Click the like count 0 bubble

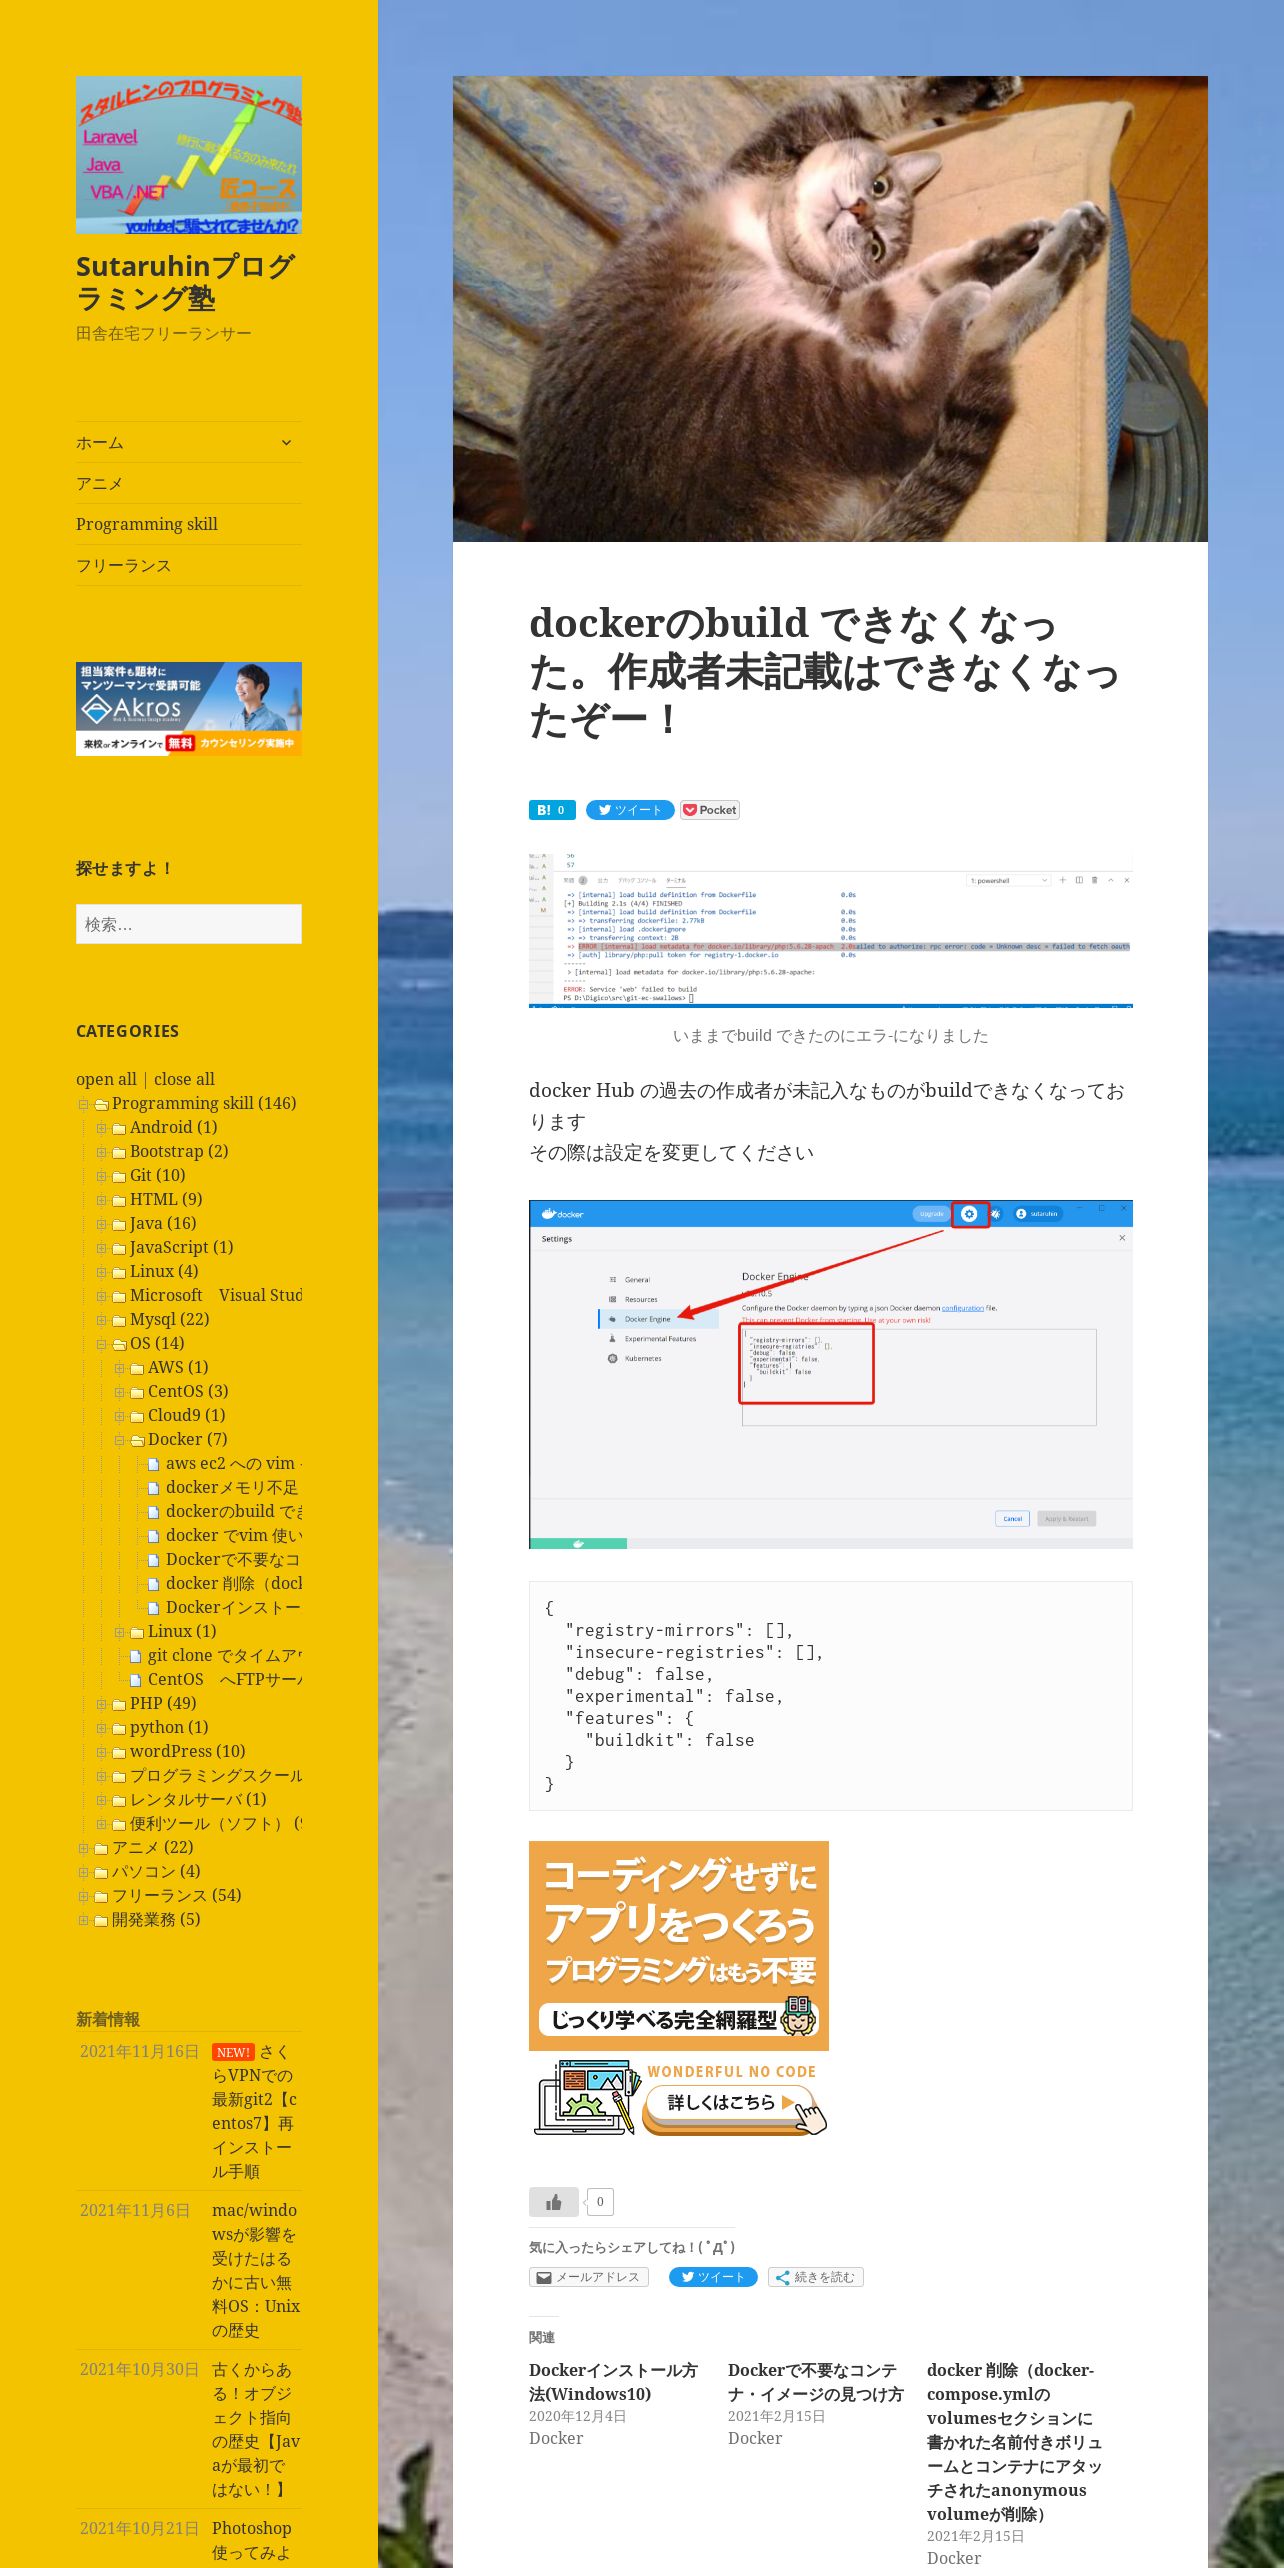point(600,2201)
